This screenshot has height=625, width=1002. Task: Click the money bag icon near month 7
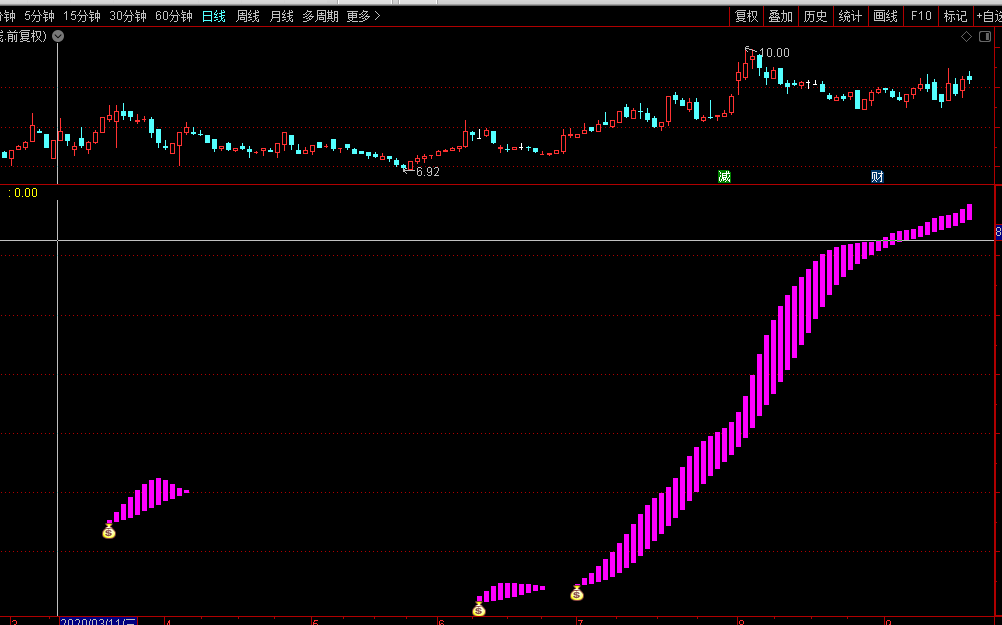[x=577, y=593]
